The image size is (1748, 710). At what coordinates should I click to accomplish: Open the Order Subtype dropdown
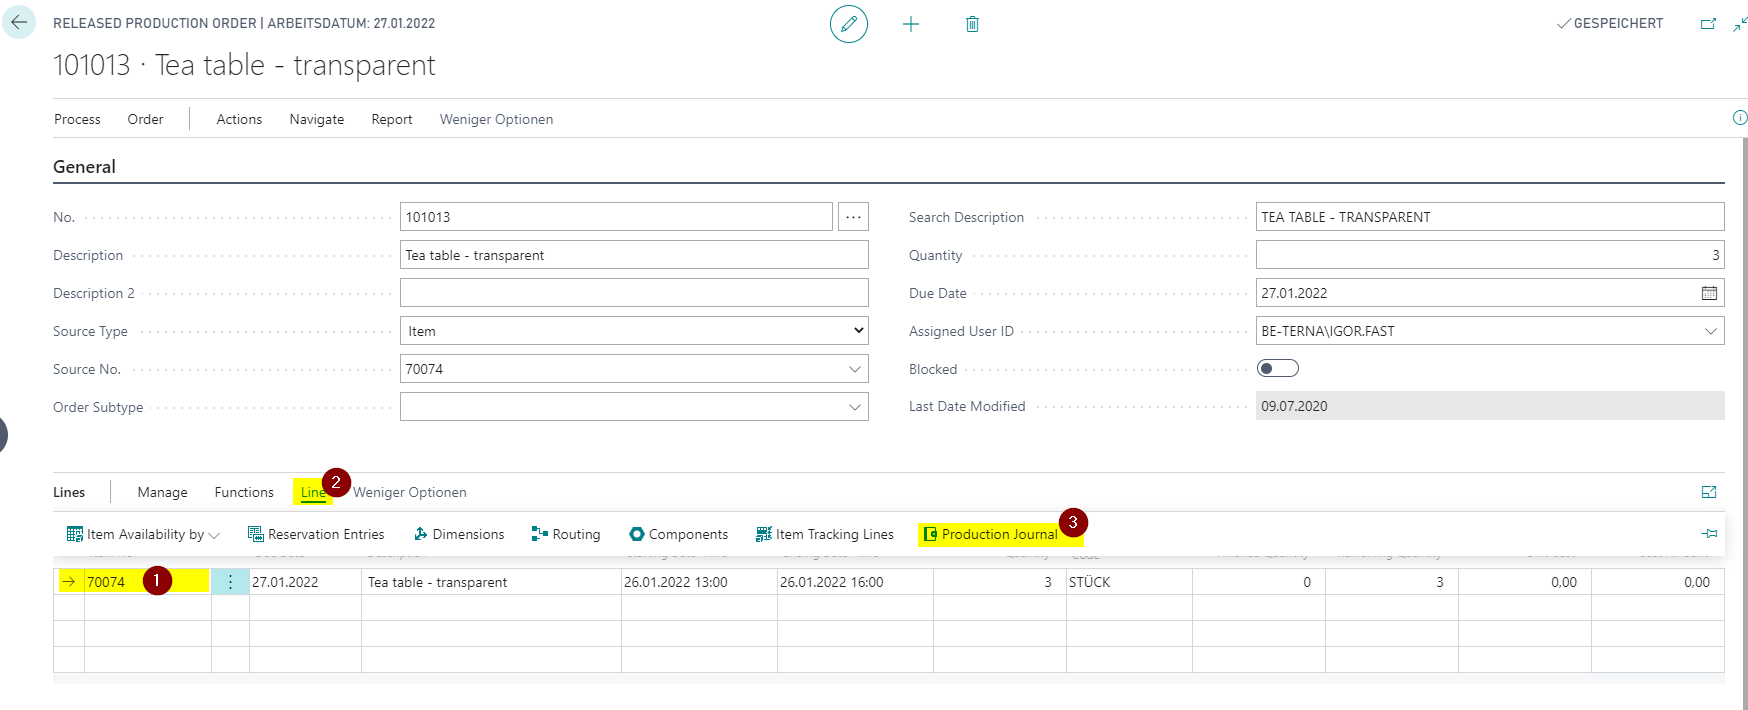[855, 407]
